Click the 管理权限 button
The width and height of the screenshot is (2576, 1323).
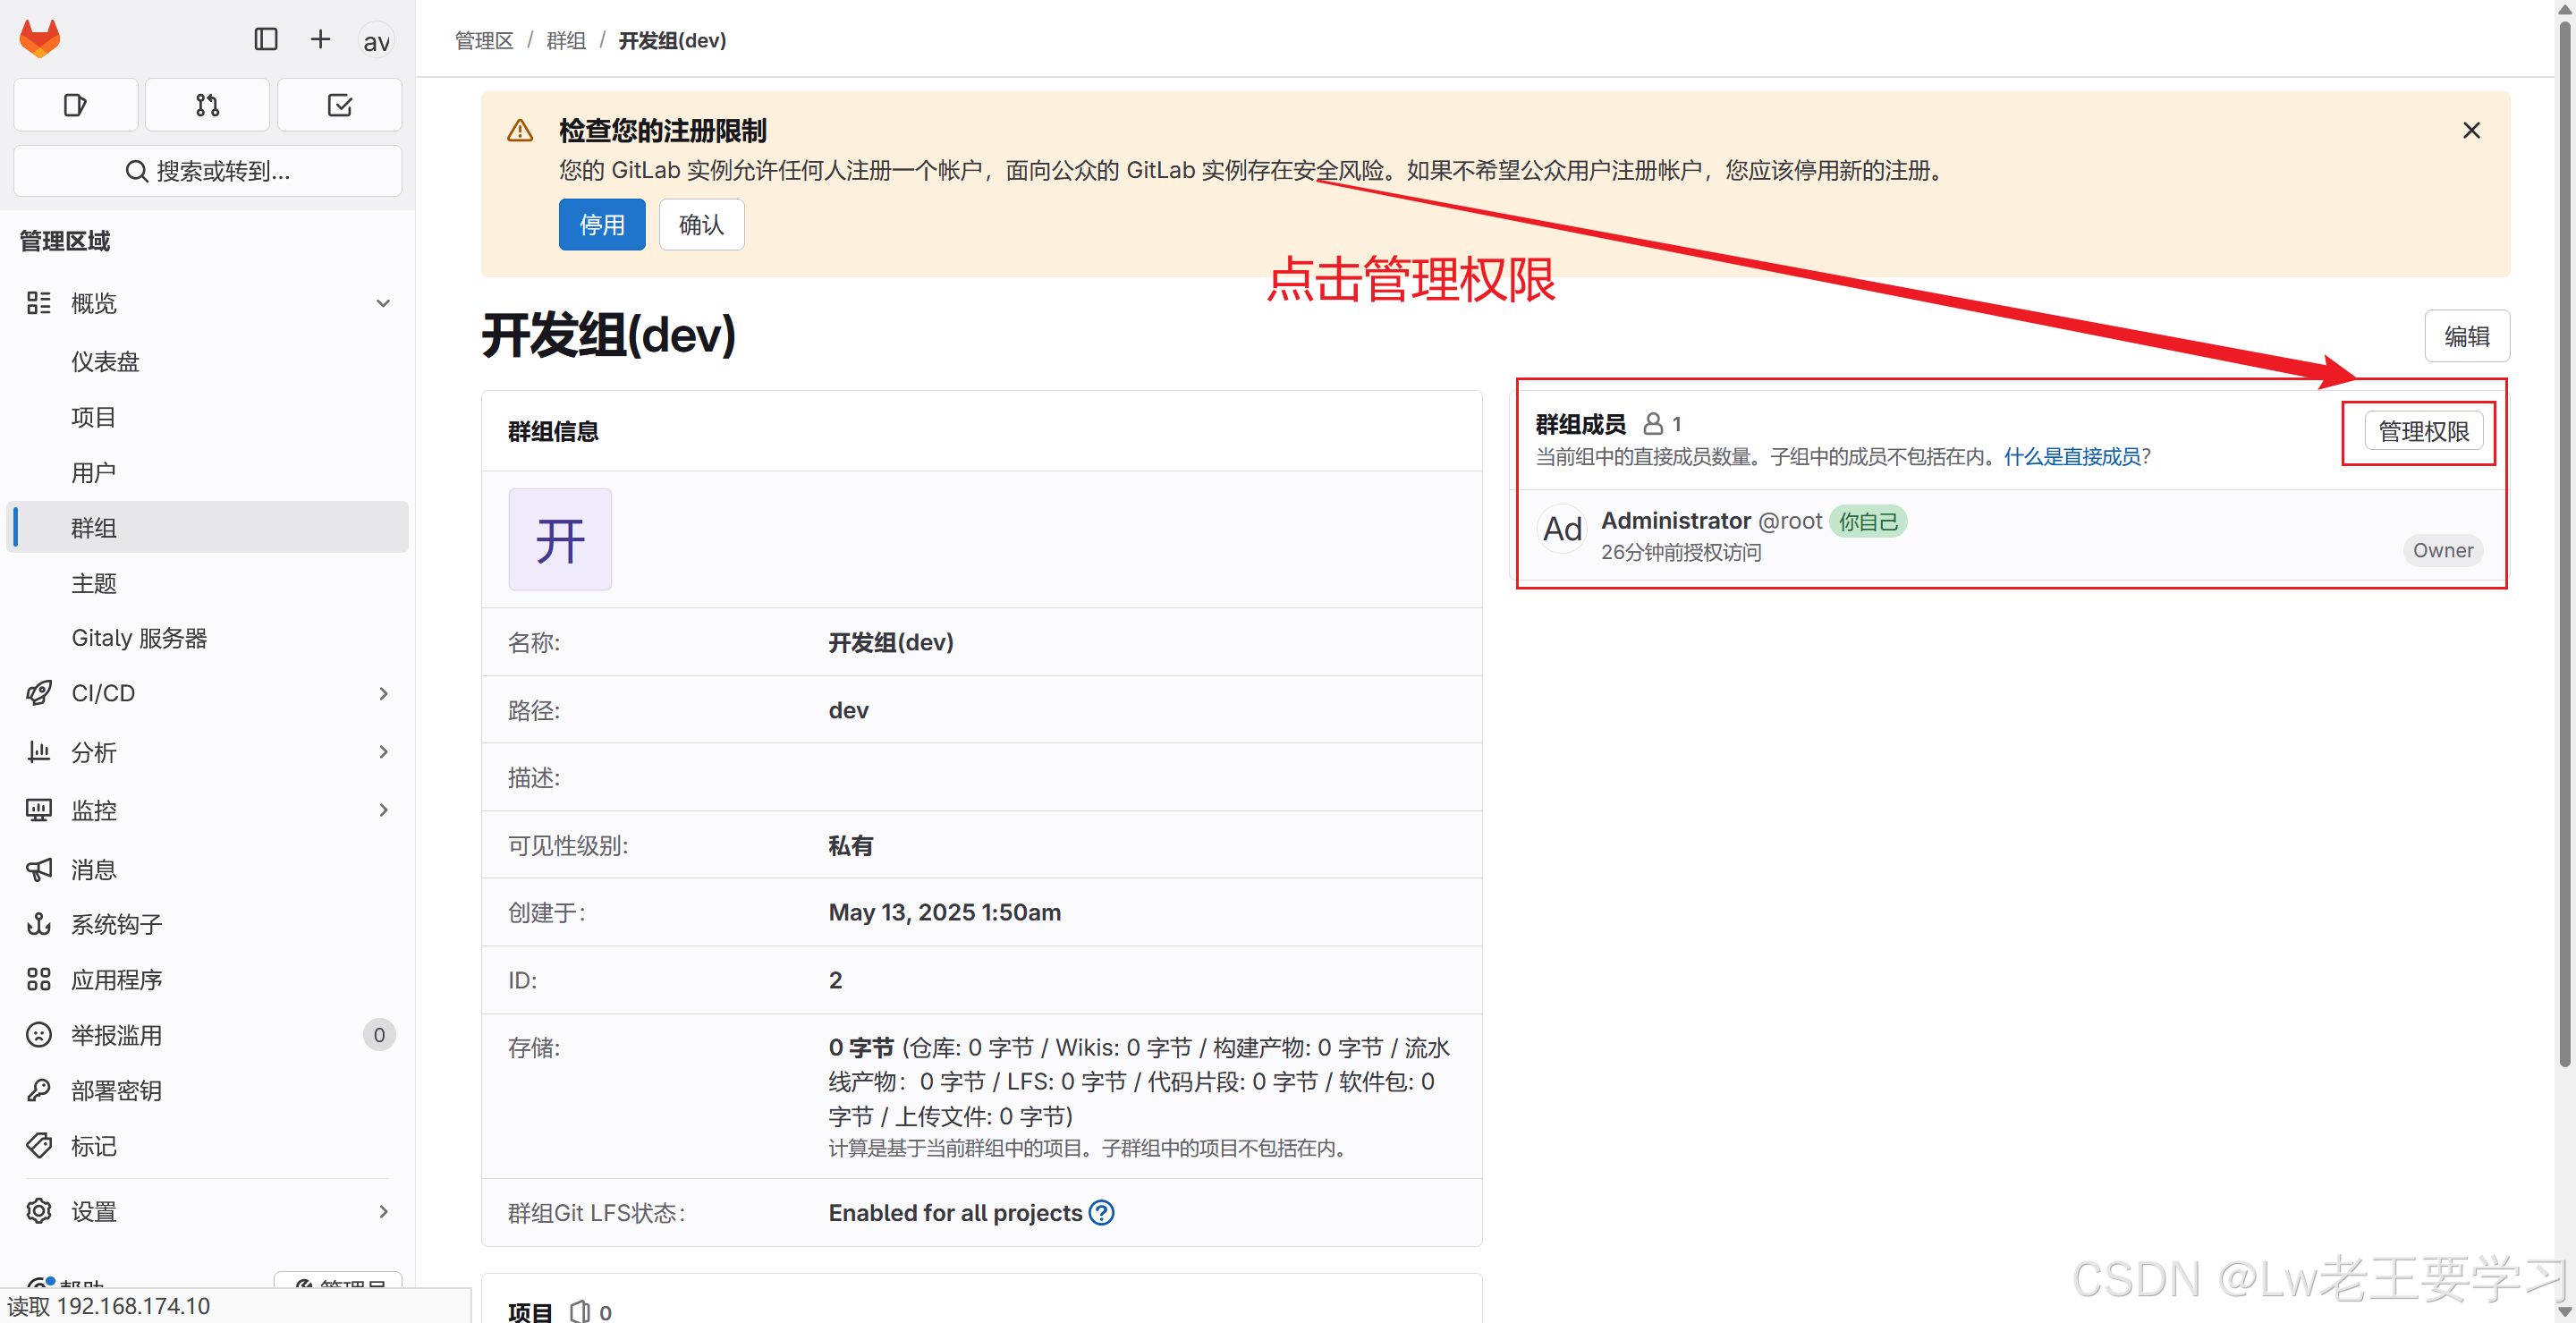coord(2423,431)
